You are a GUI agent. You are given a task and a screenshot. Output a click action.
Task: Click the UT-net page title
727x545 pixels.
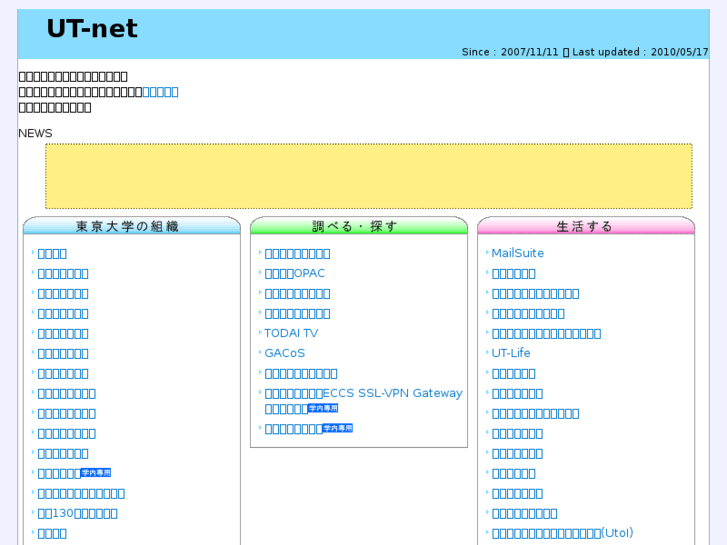92,29
